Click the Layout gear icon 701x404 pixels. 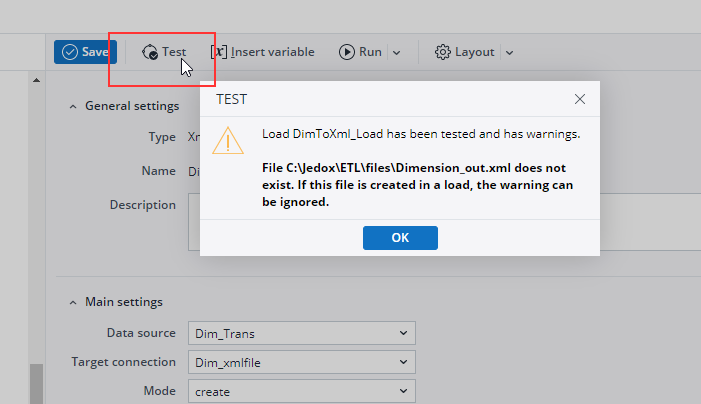[x=442, y=52]
